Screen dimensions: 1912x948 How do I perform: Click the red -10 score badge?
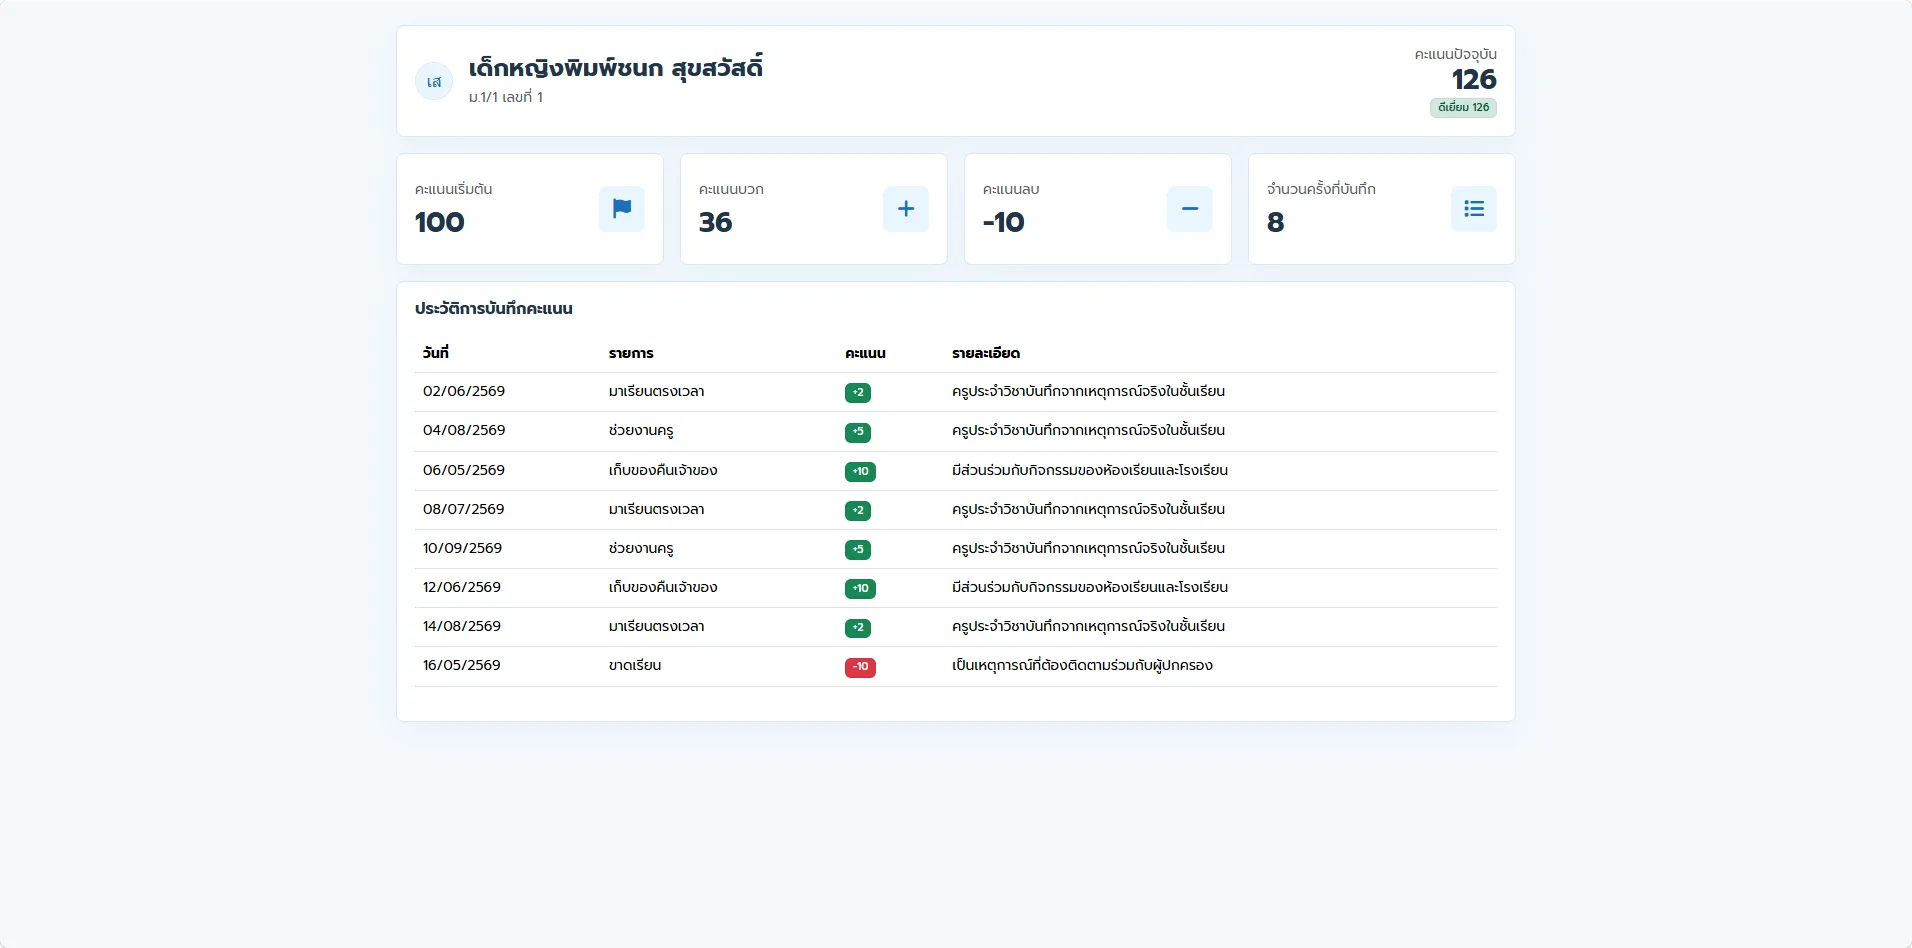click(860, 667)
